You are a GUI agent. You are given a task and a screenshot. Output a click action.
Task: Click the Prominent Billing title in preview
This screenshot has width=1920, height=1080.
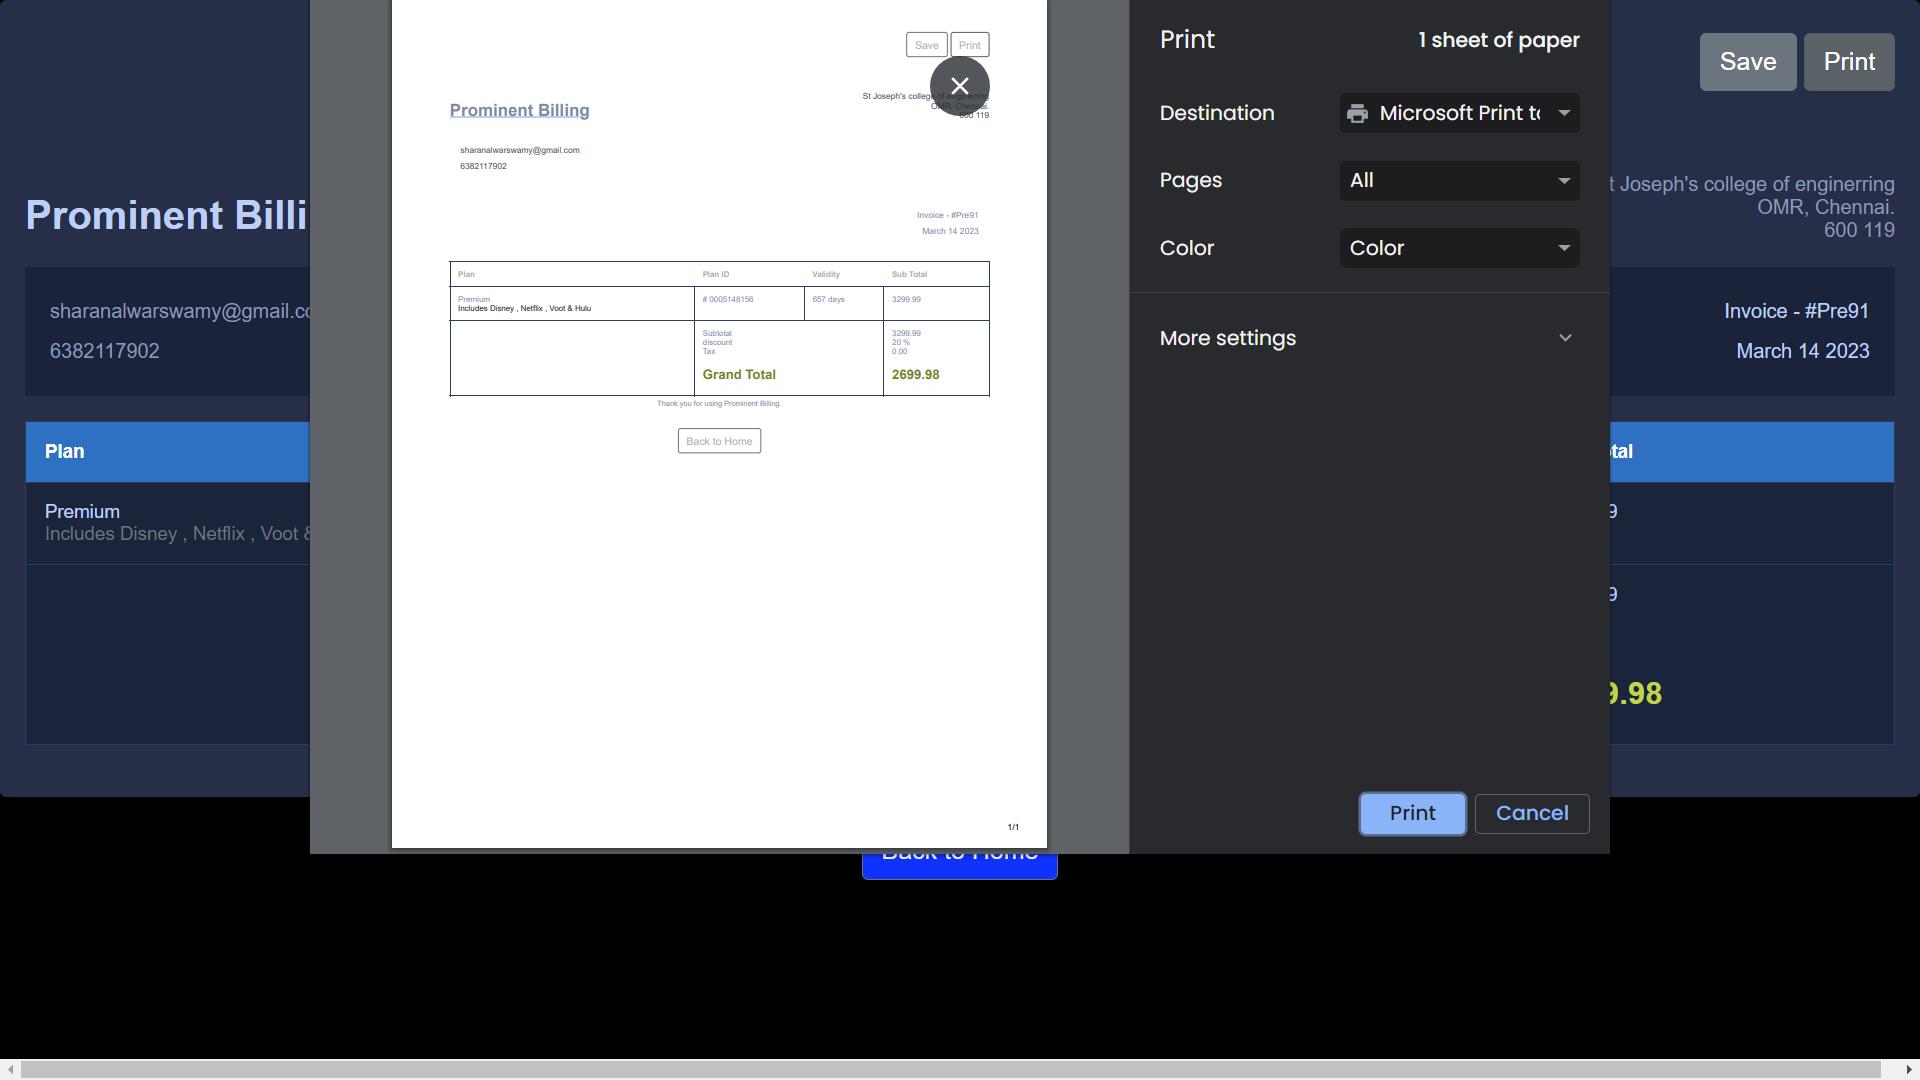coord(519,110)
